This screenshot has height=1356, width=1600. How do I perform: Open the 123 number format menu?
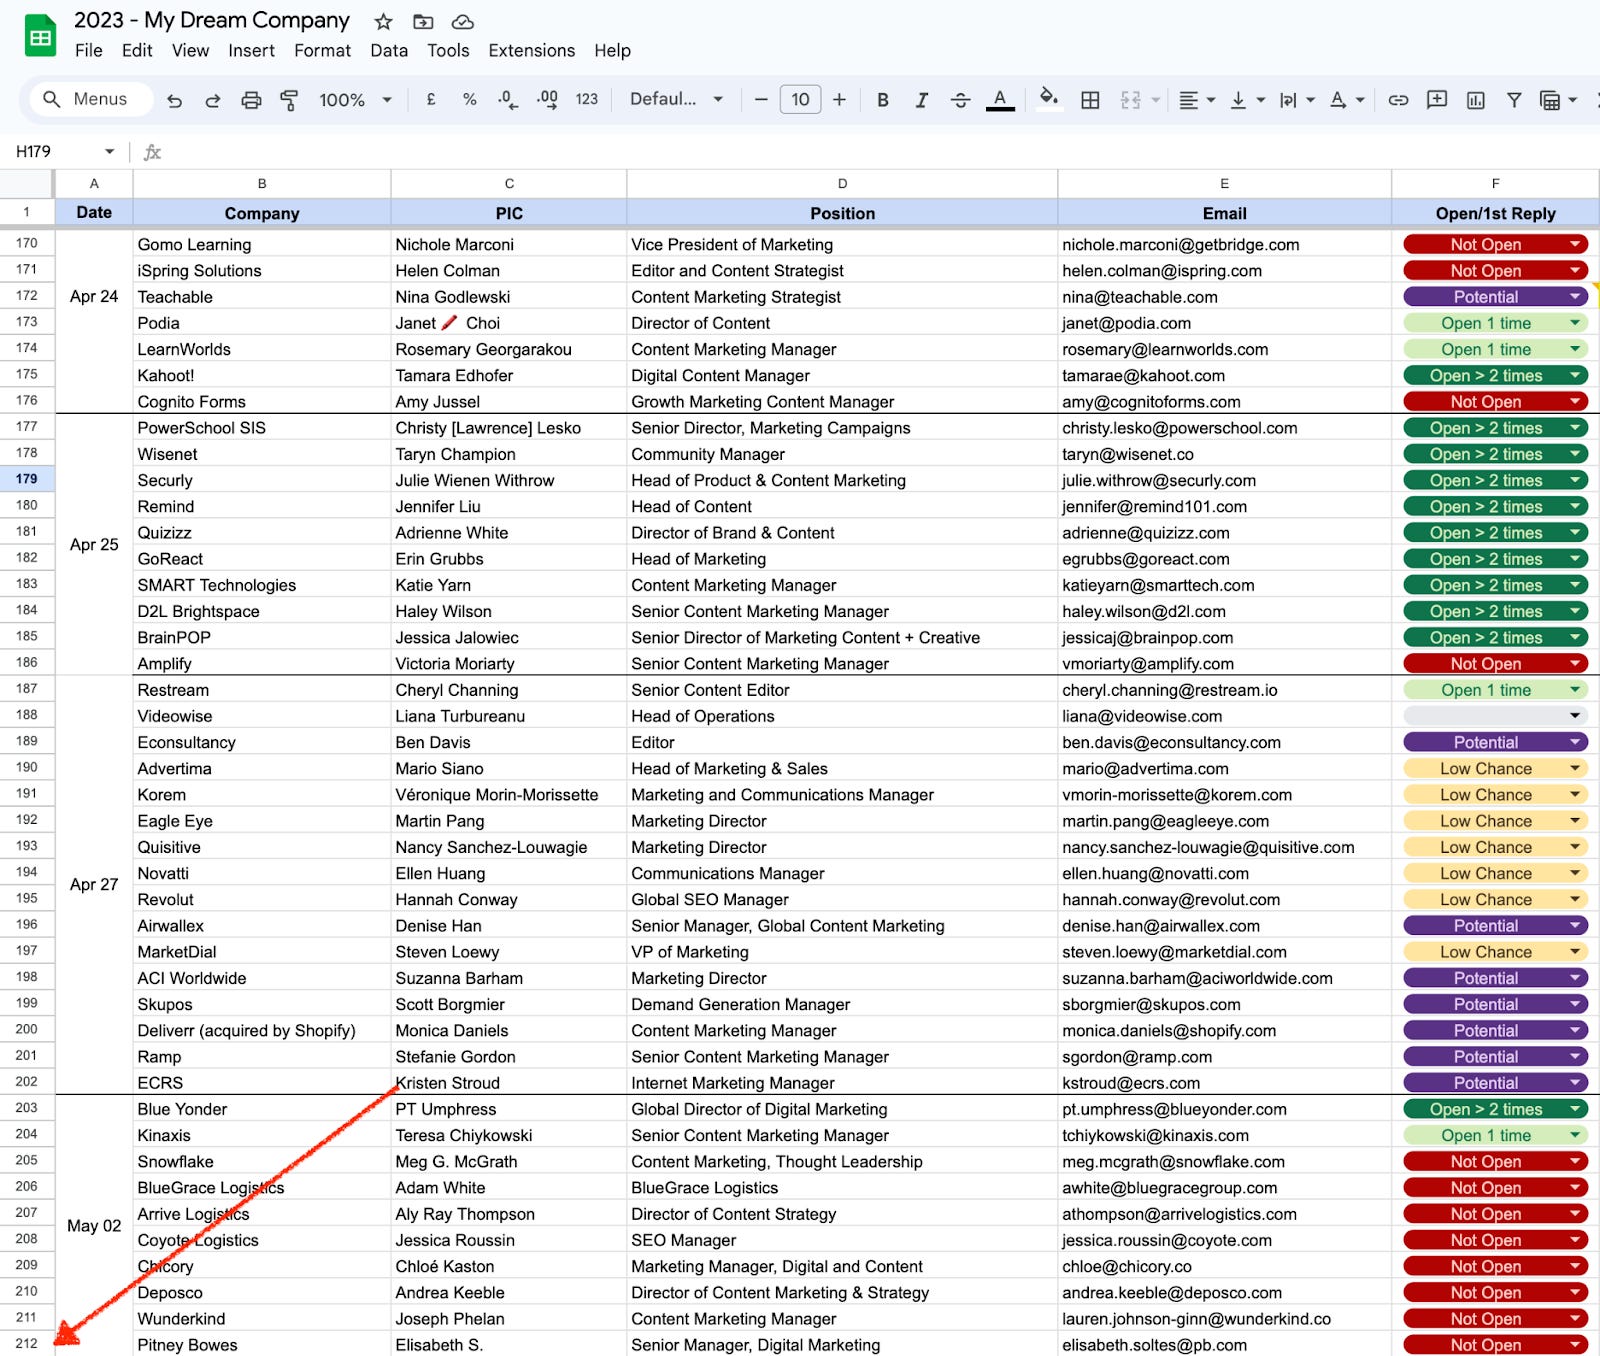[587, 99]
